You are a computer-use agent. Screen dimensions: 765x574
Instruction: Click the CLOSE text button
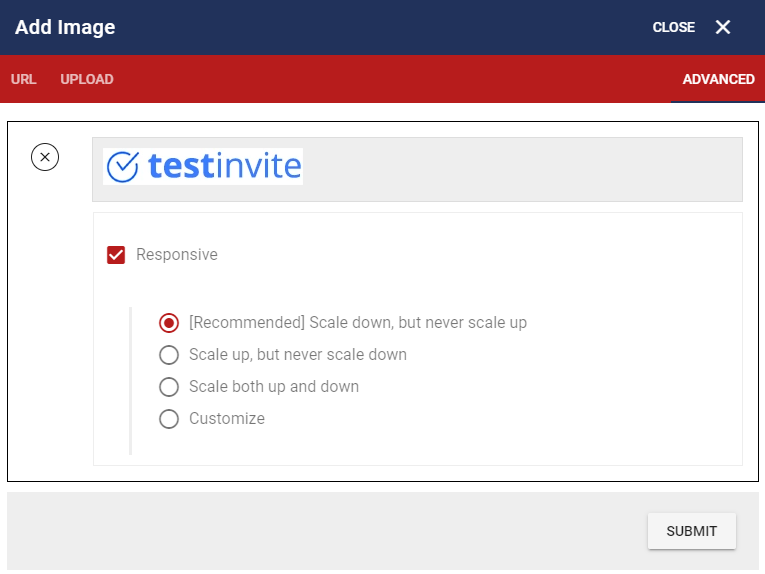pos(673,27)
